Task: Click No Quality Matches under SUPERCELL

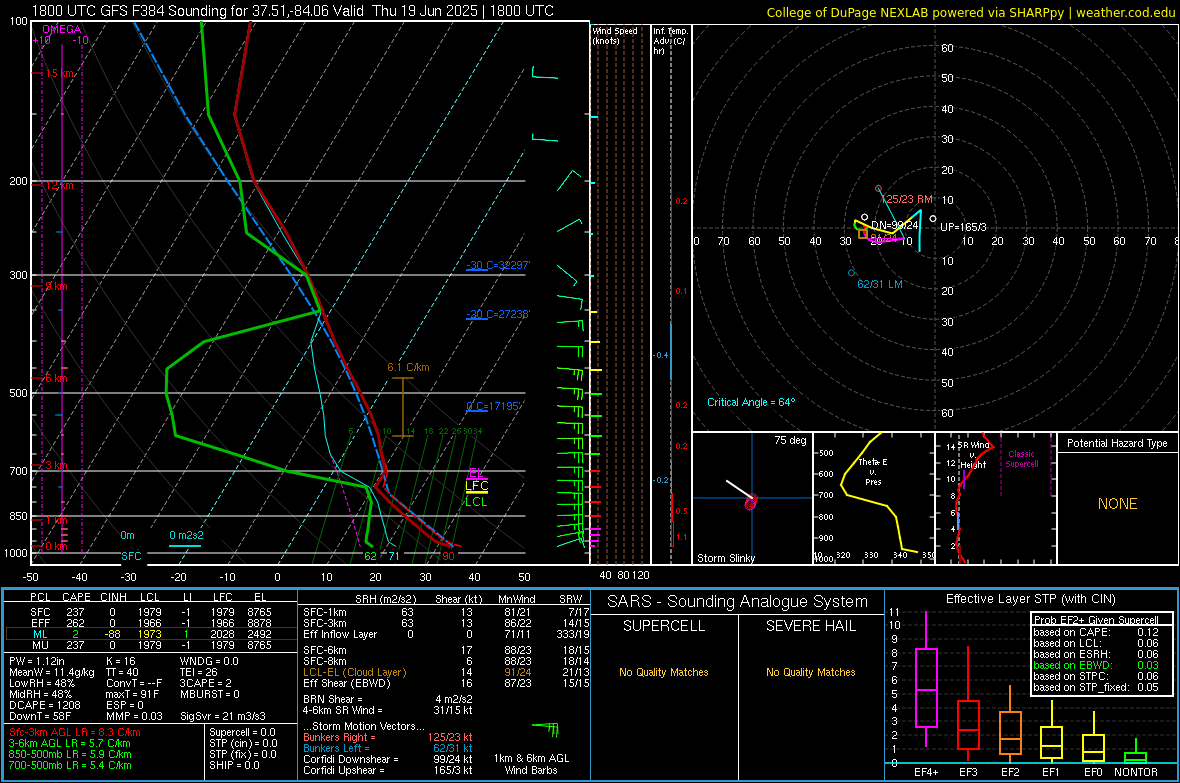Action: pyautogui.click(x=664, y=672)
